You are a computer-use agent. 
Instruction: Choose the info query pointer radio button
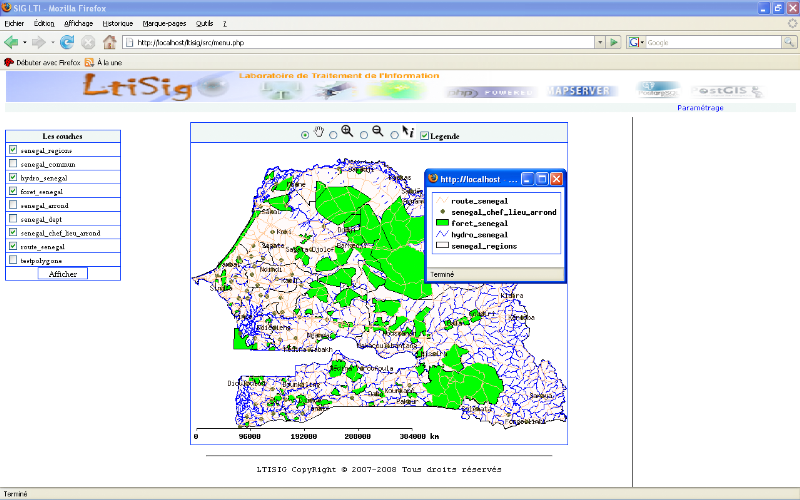pos(395,135)
